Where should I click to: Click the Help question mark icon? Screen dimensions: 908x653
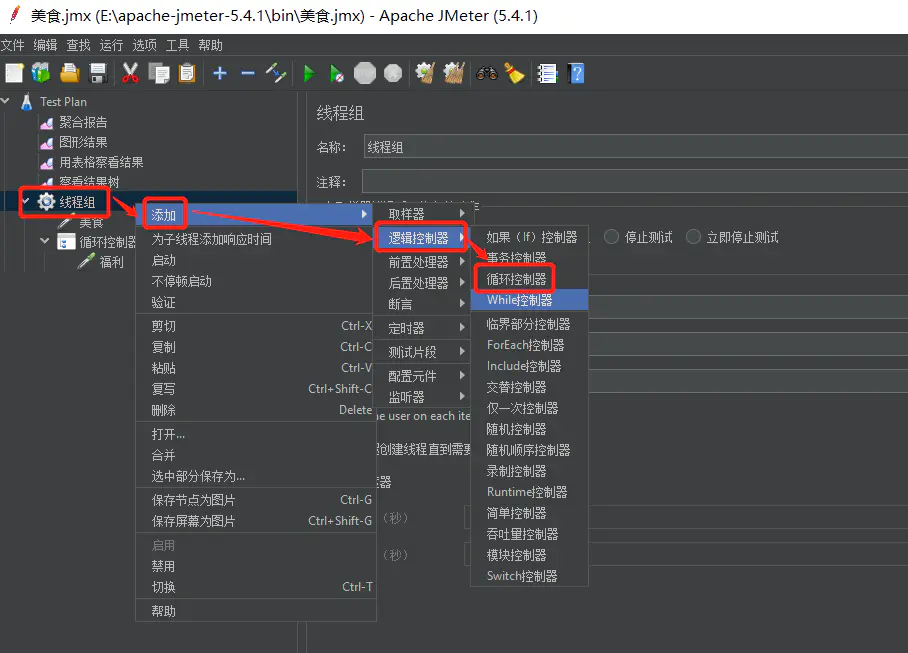tap(576, 74)
